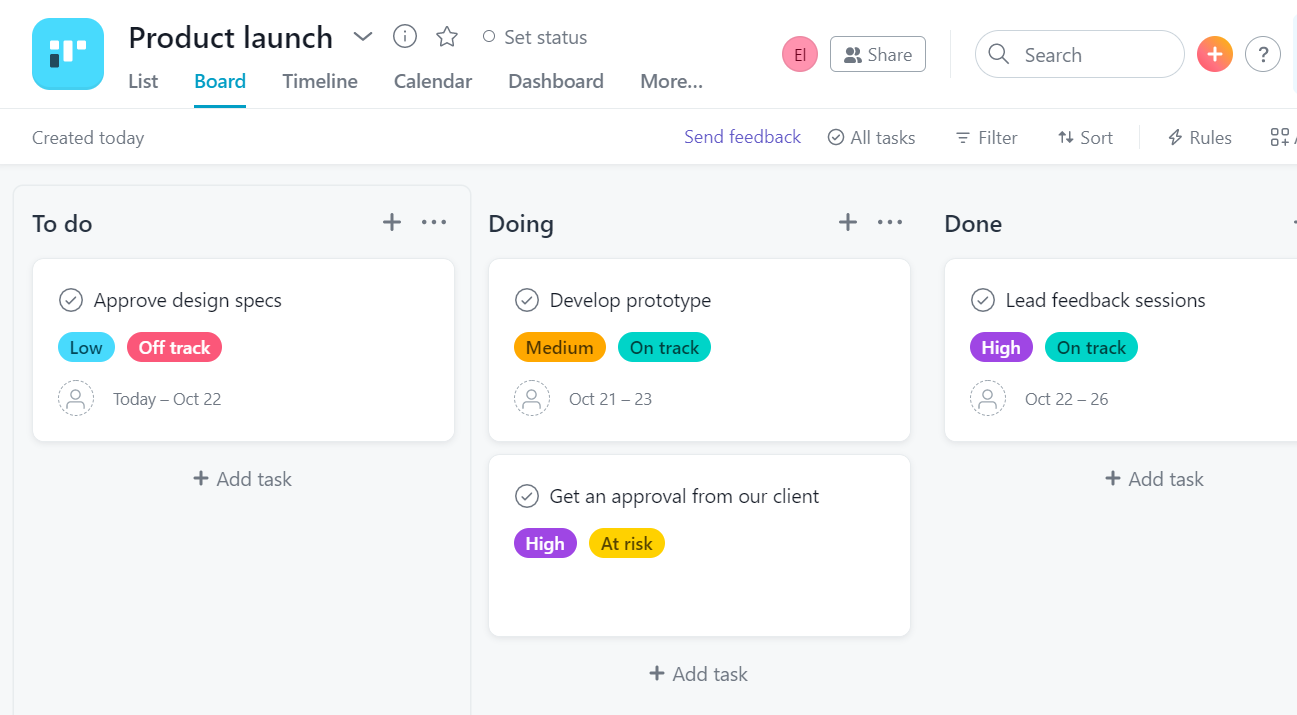The height and width of the screenshot is (715, 1297).
Task: Click the Product launch project icon
Action: coord(66,54)
